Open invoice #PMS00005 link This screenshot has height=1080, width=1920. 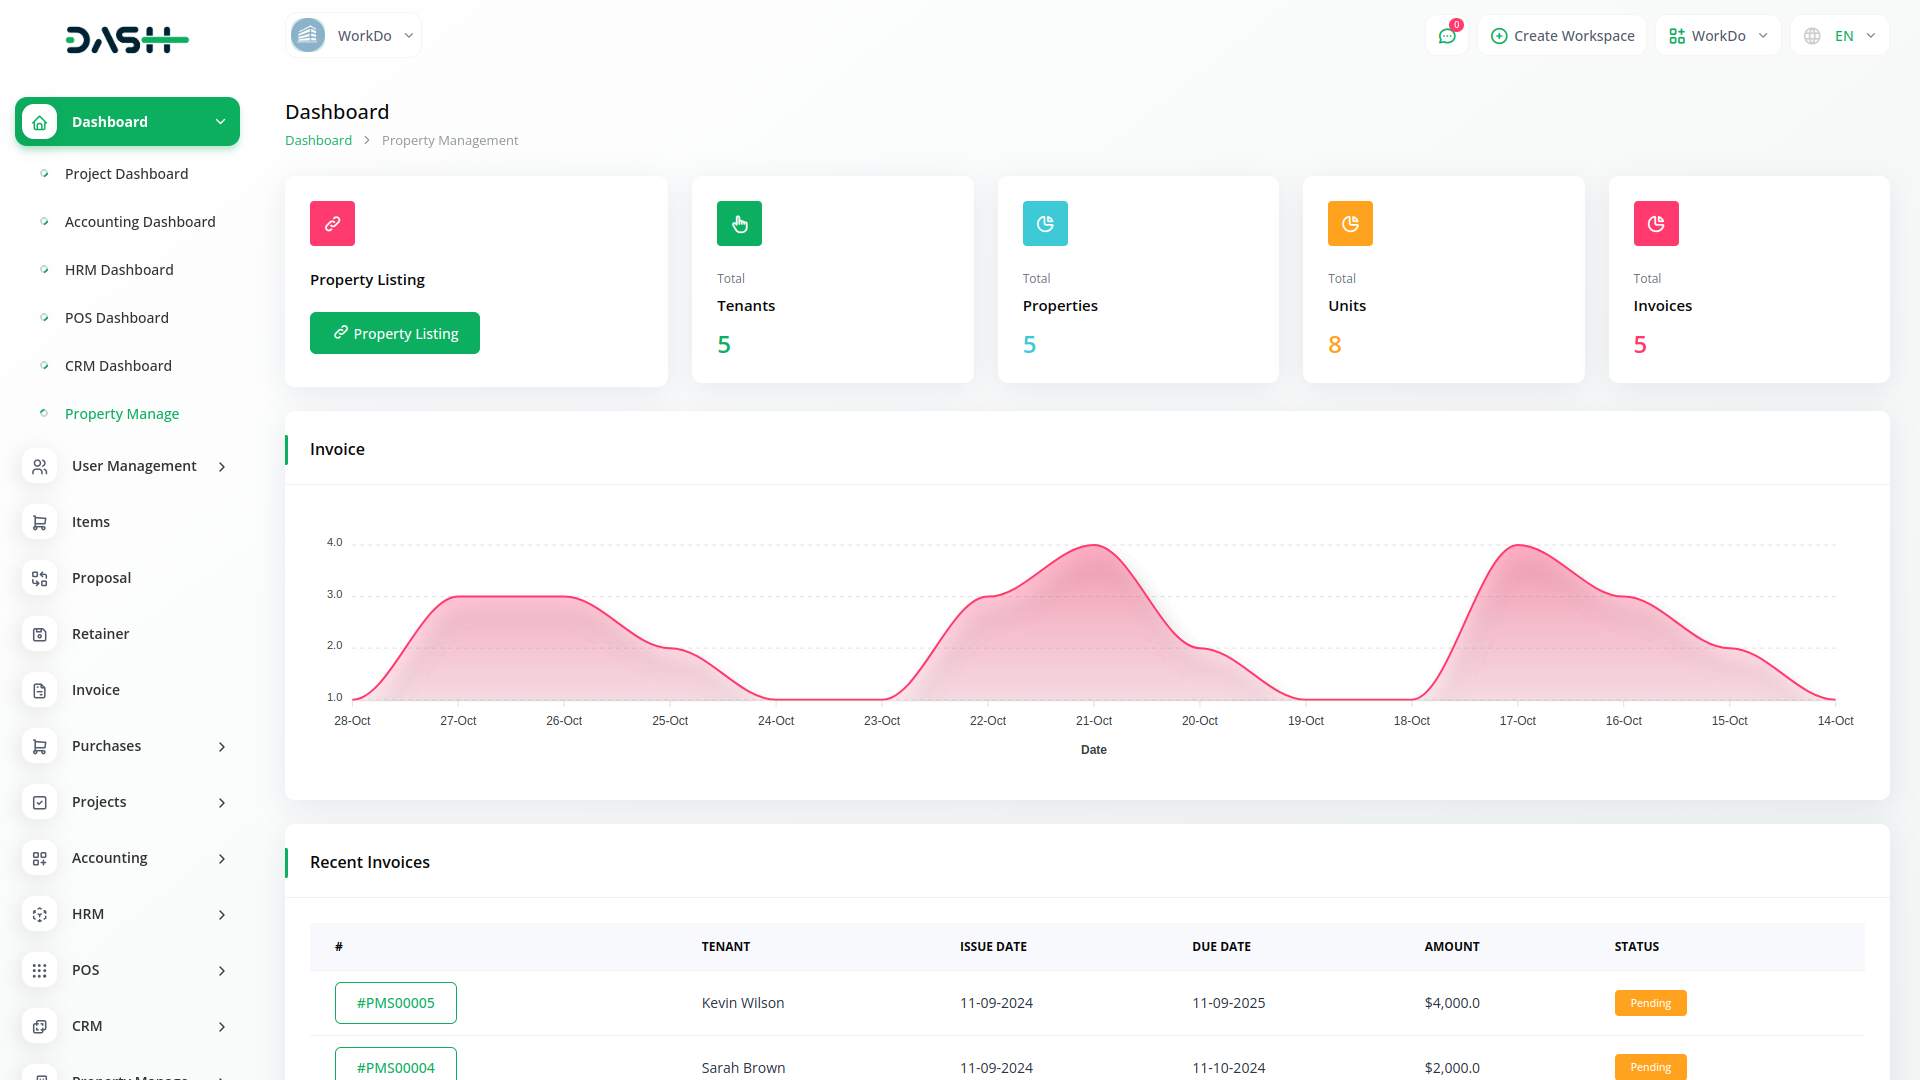396,1003
